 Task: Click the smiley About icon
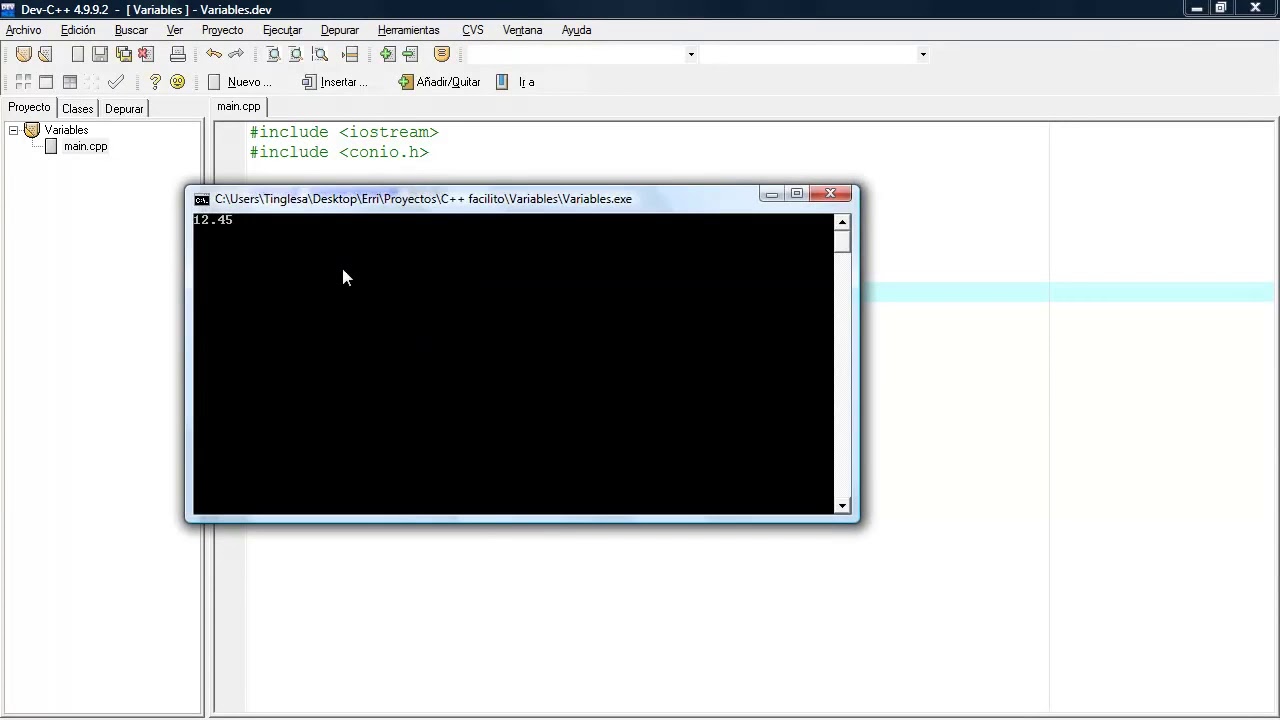pos(178,82)
